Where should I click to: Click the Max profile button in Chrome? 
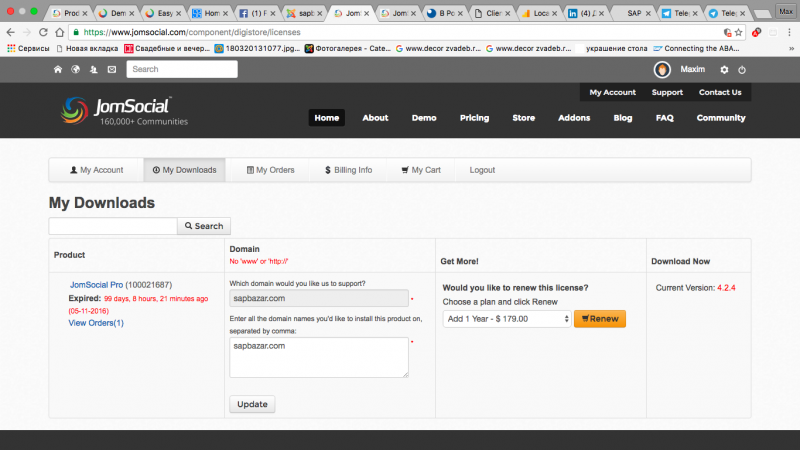785,11
